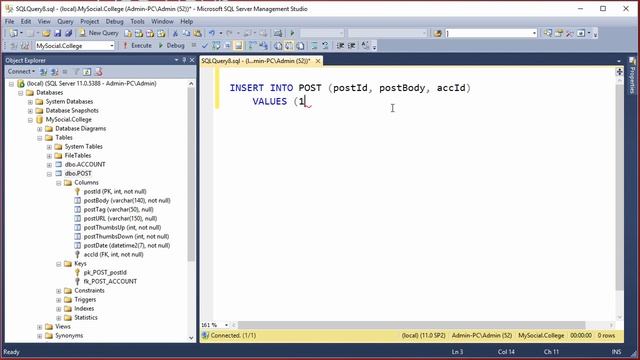The height and width of the screenshot is (360, 640).
Task: Click the Paste icon in toolbar
Action: pyautogui.click(x=197, y=33)
